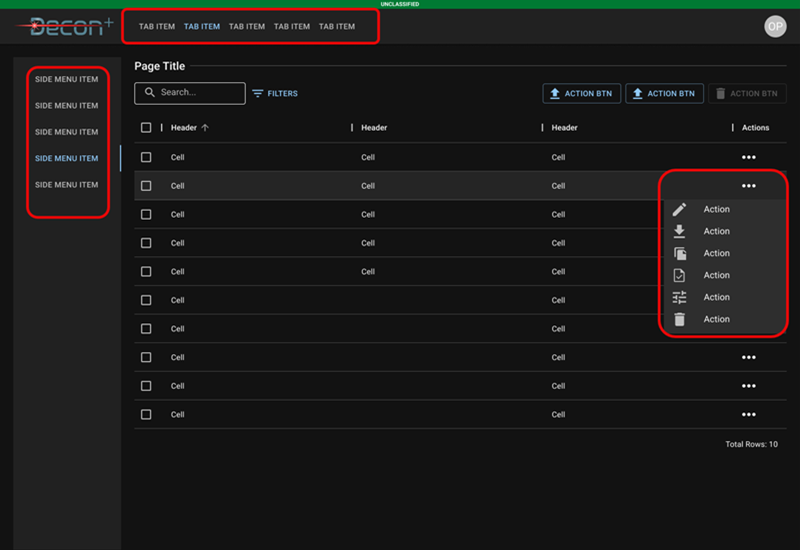Click the magnifier icon in the search box
Image resolution: width=800 pixels, height=550 pixels.
click(x=149, y=92)
